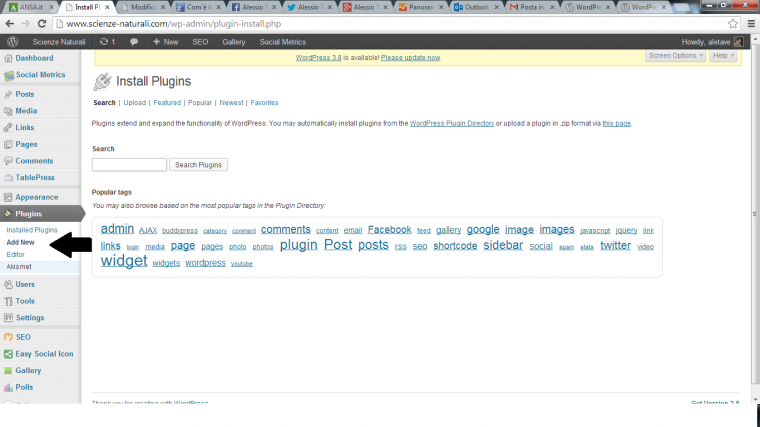Open Installed Plugins submenu item
This screenshot has height=427, width=760.
pos(32,230)
